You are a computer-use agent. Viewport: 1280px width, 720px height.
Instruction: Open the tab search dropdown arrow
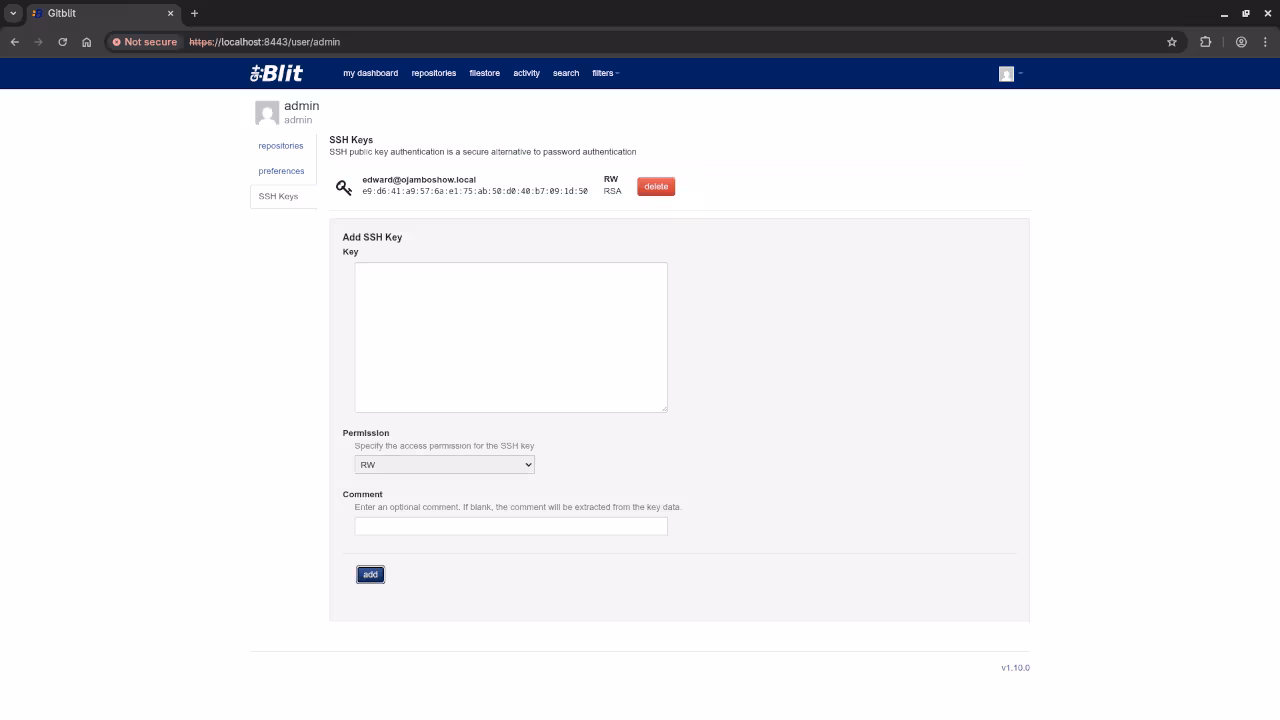13,13
